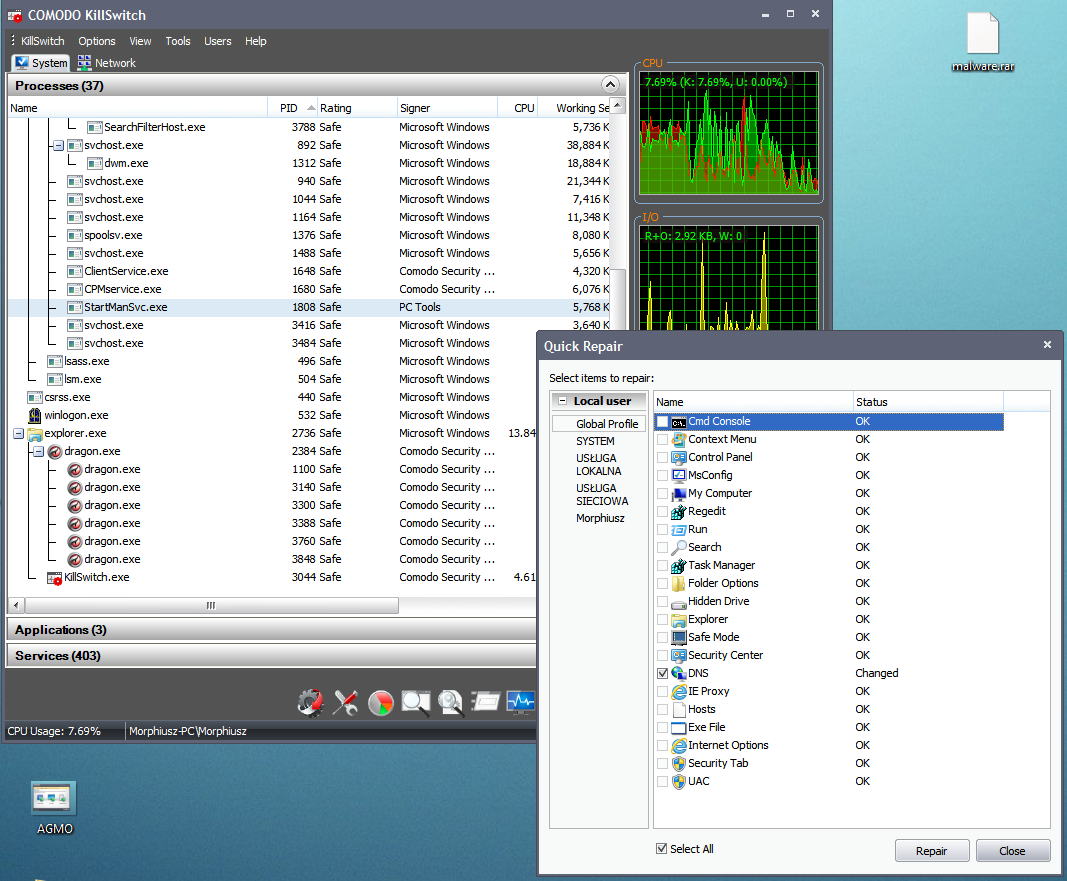This screenshot has width=1067, height=881.
Task: Uncheck the DNS repair checkbox
Action: (662, 673)
